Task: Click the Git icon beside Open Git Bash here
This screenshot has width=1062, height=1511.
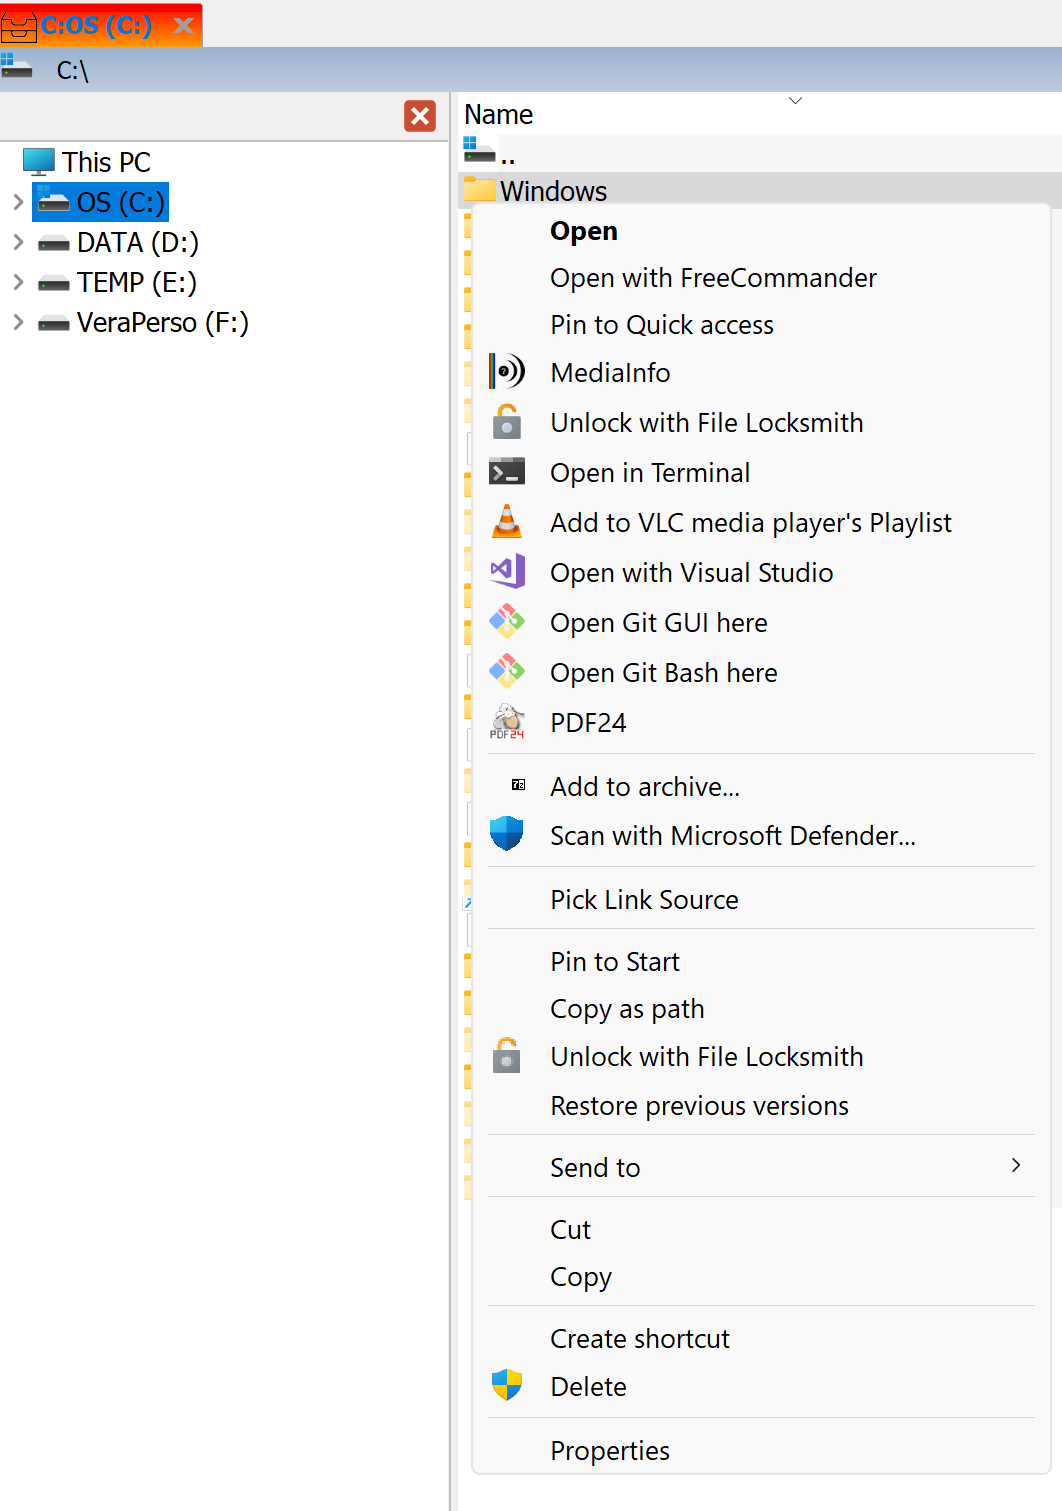Action: tap(507, 671)
